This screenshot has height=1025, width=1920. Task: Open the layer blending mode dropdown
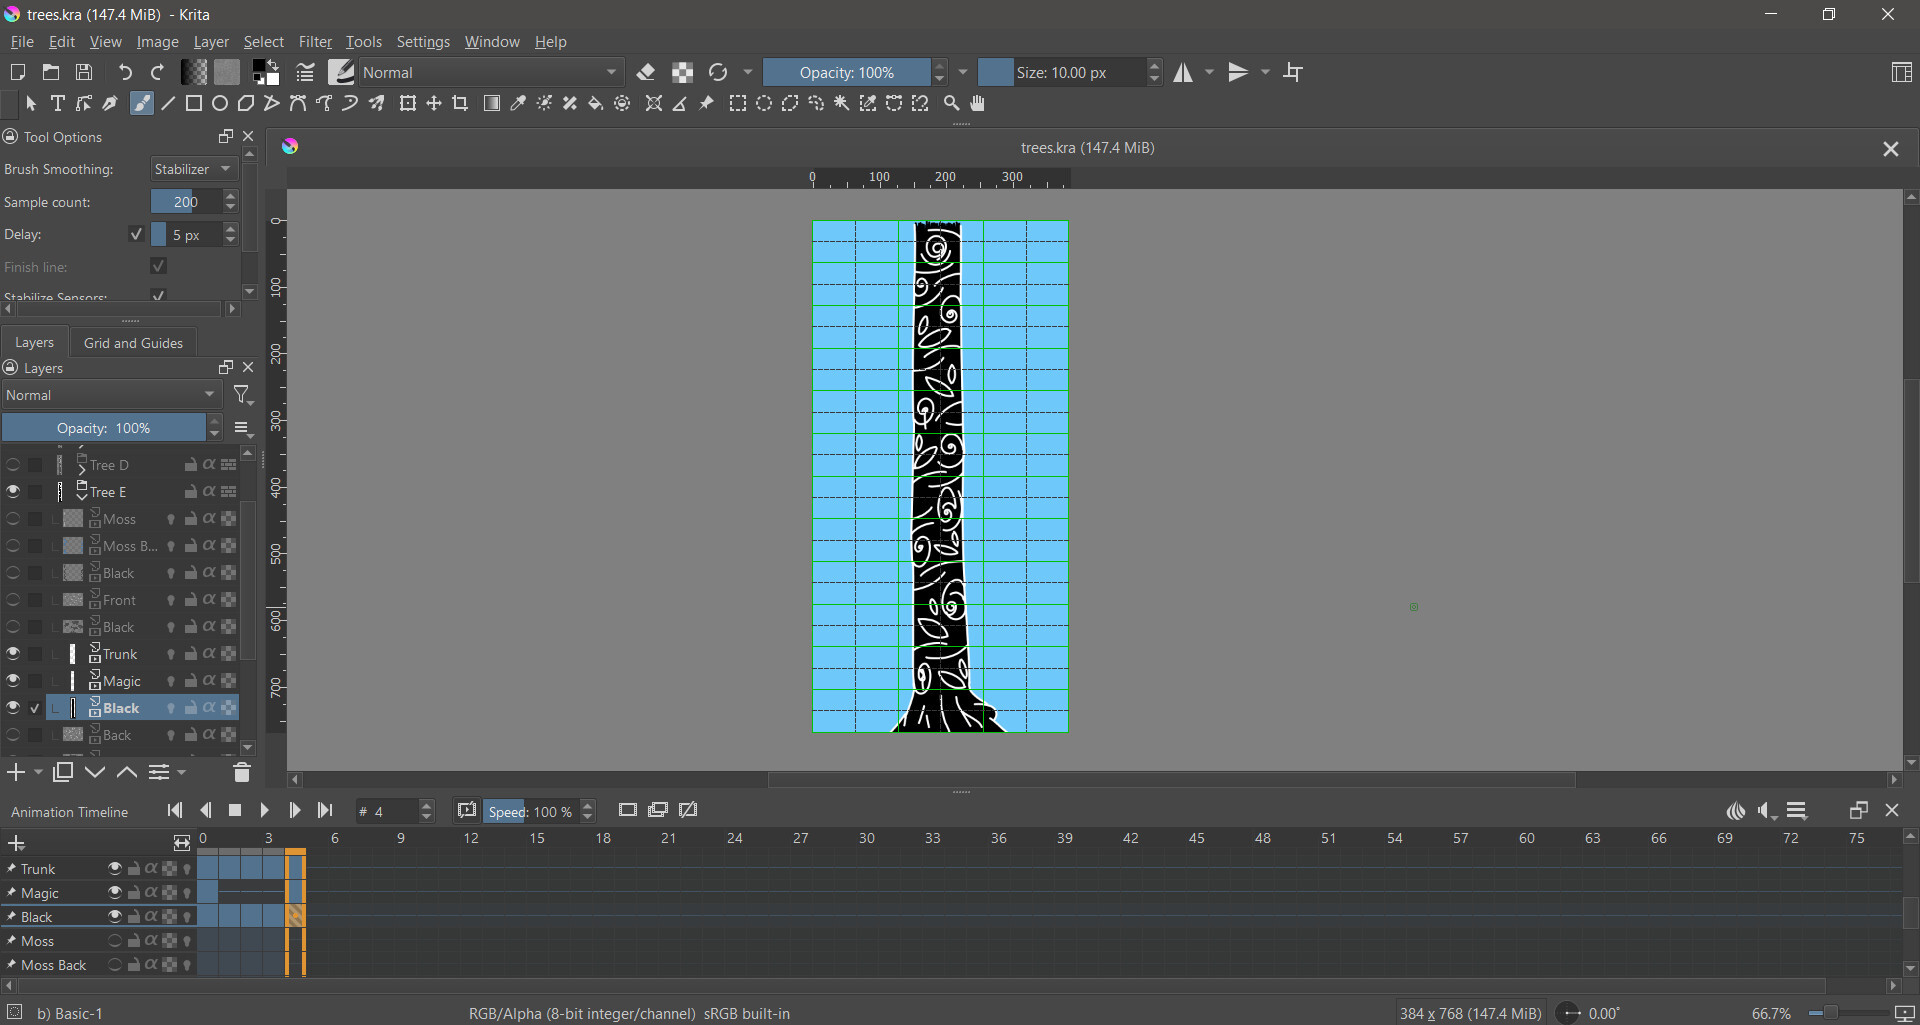coord(111,395)
